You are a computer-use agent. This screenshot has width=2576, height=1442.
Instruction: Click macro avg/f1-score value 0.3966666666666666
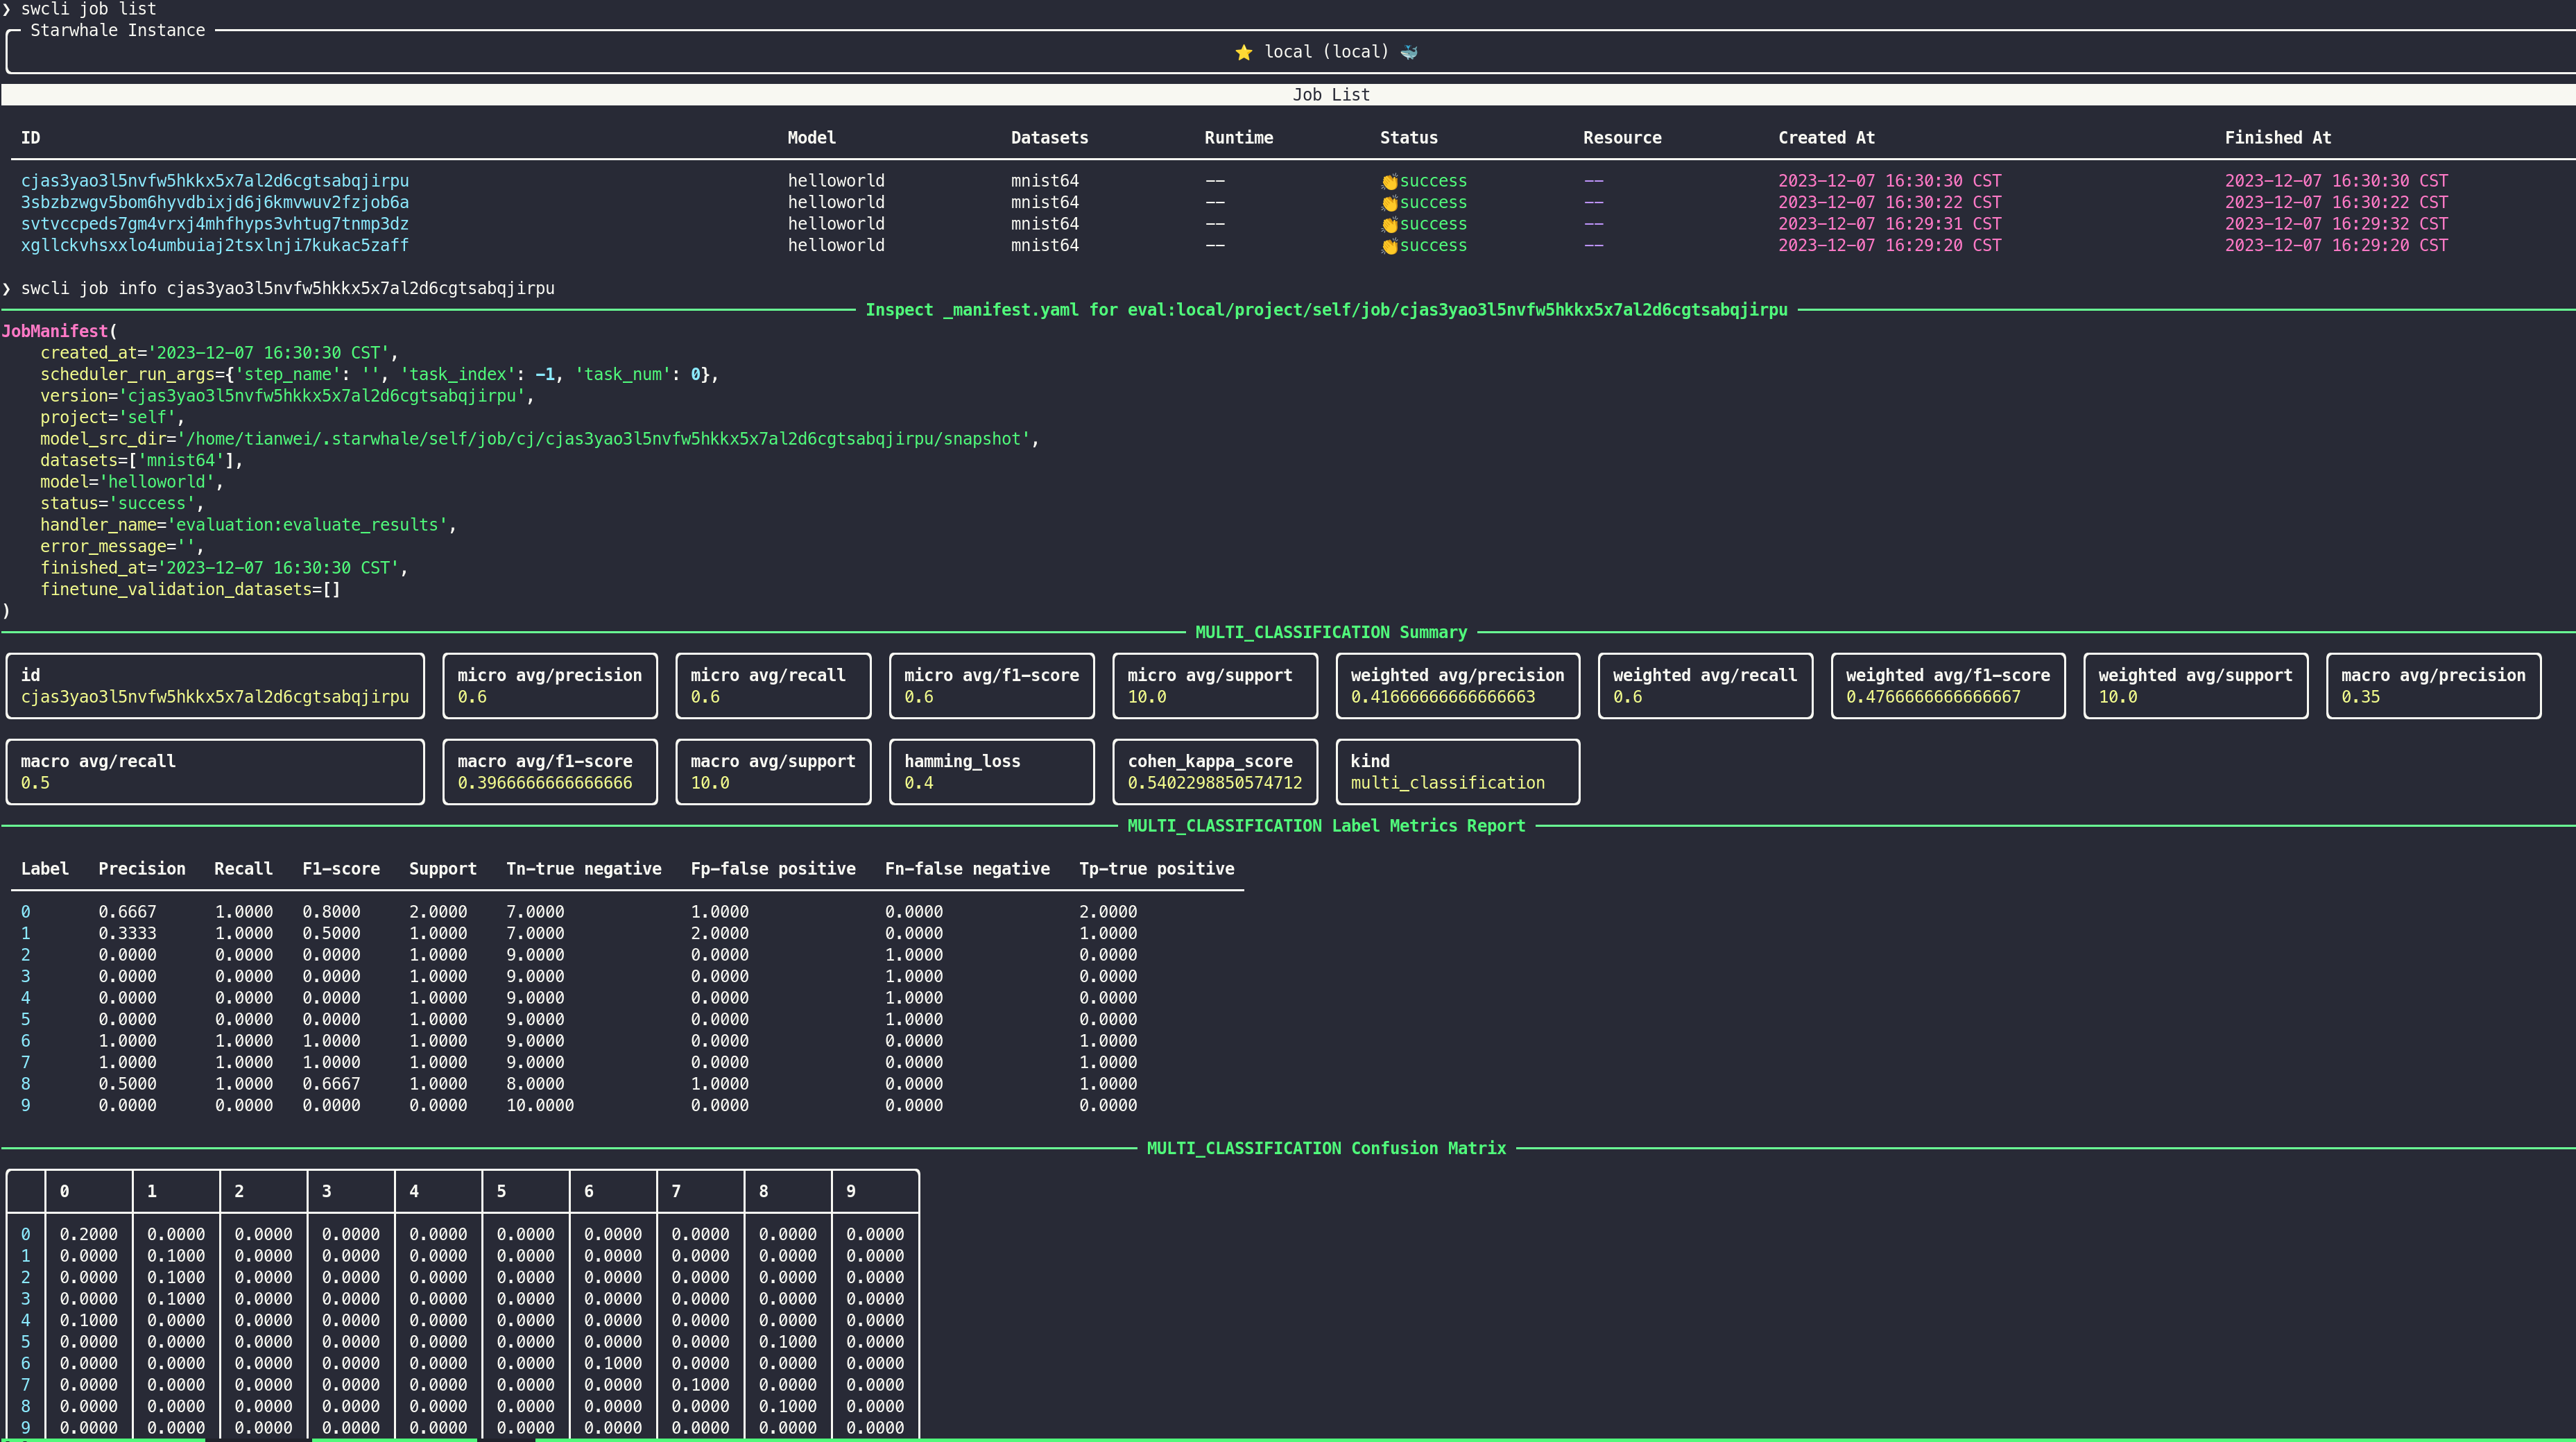545,783
